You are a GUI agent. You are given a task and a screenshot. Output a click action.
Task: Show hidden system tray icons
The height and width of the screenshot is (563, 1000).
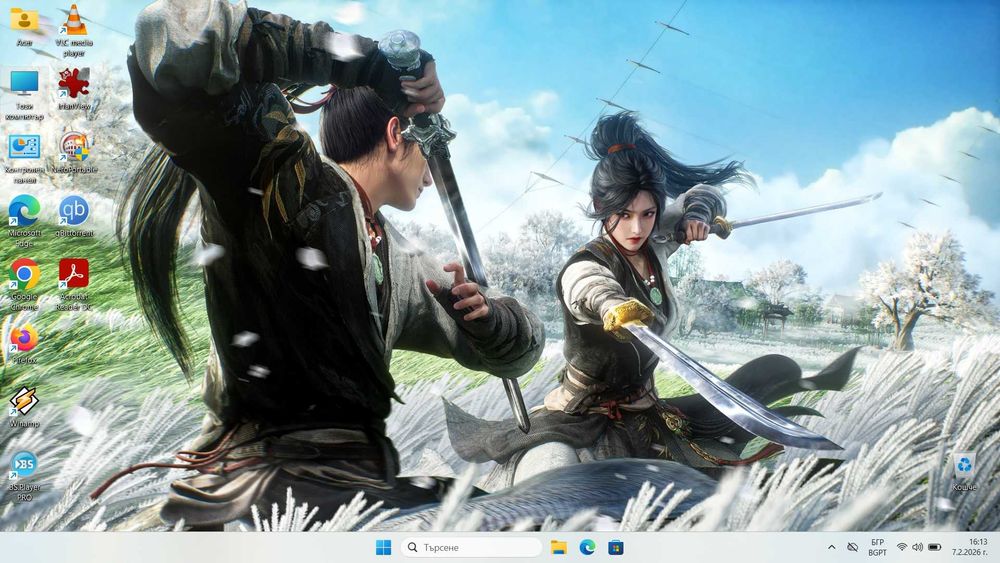pyautogui.click(x=831, y=547)
